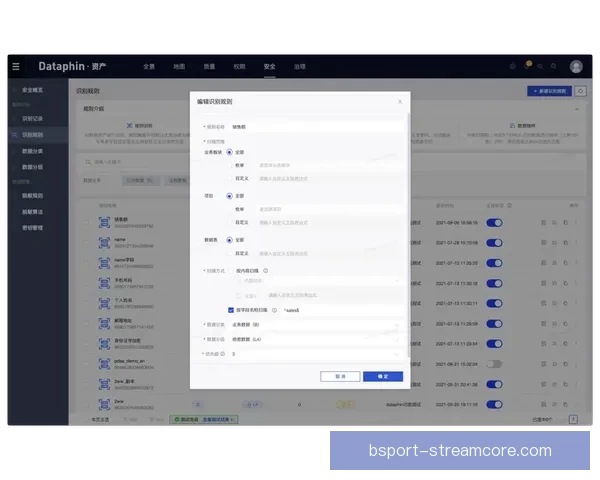
Task: Click the refresh icon beside 新建识别规则 button
Action: (580, 91)
